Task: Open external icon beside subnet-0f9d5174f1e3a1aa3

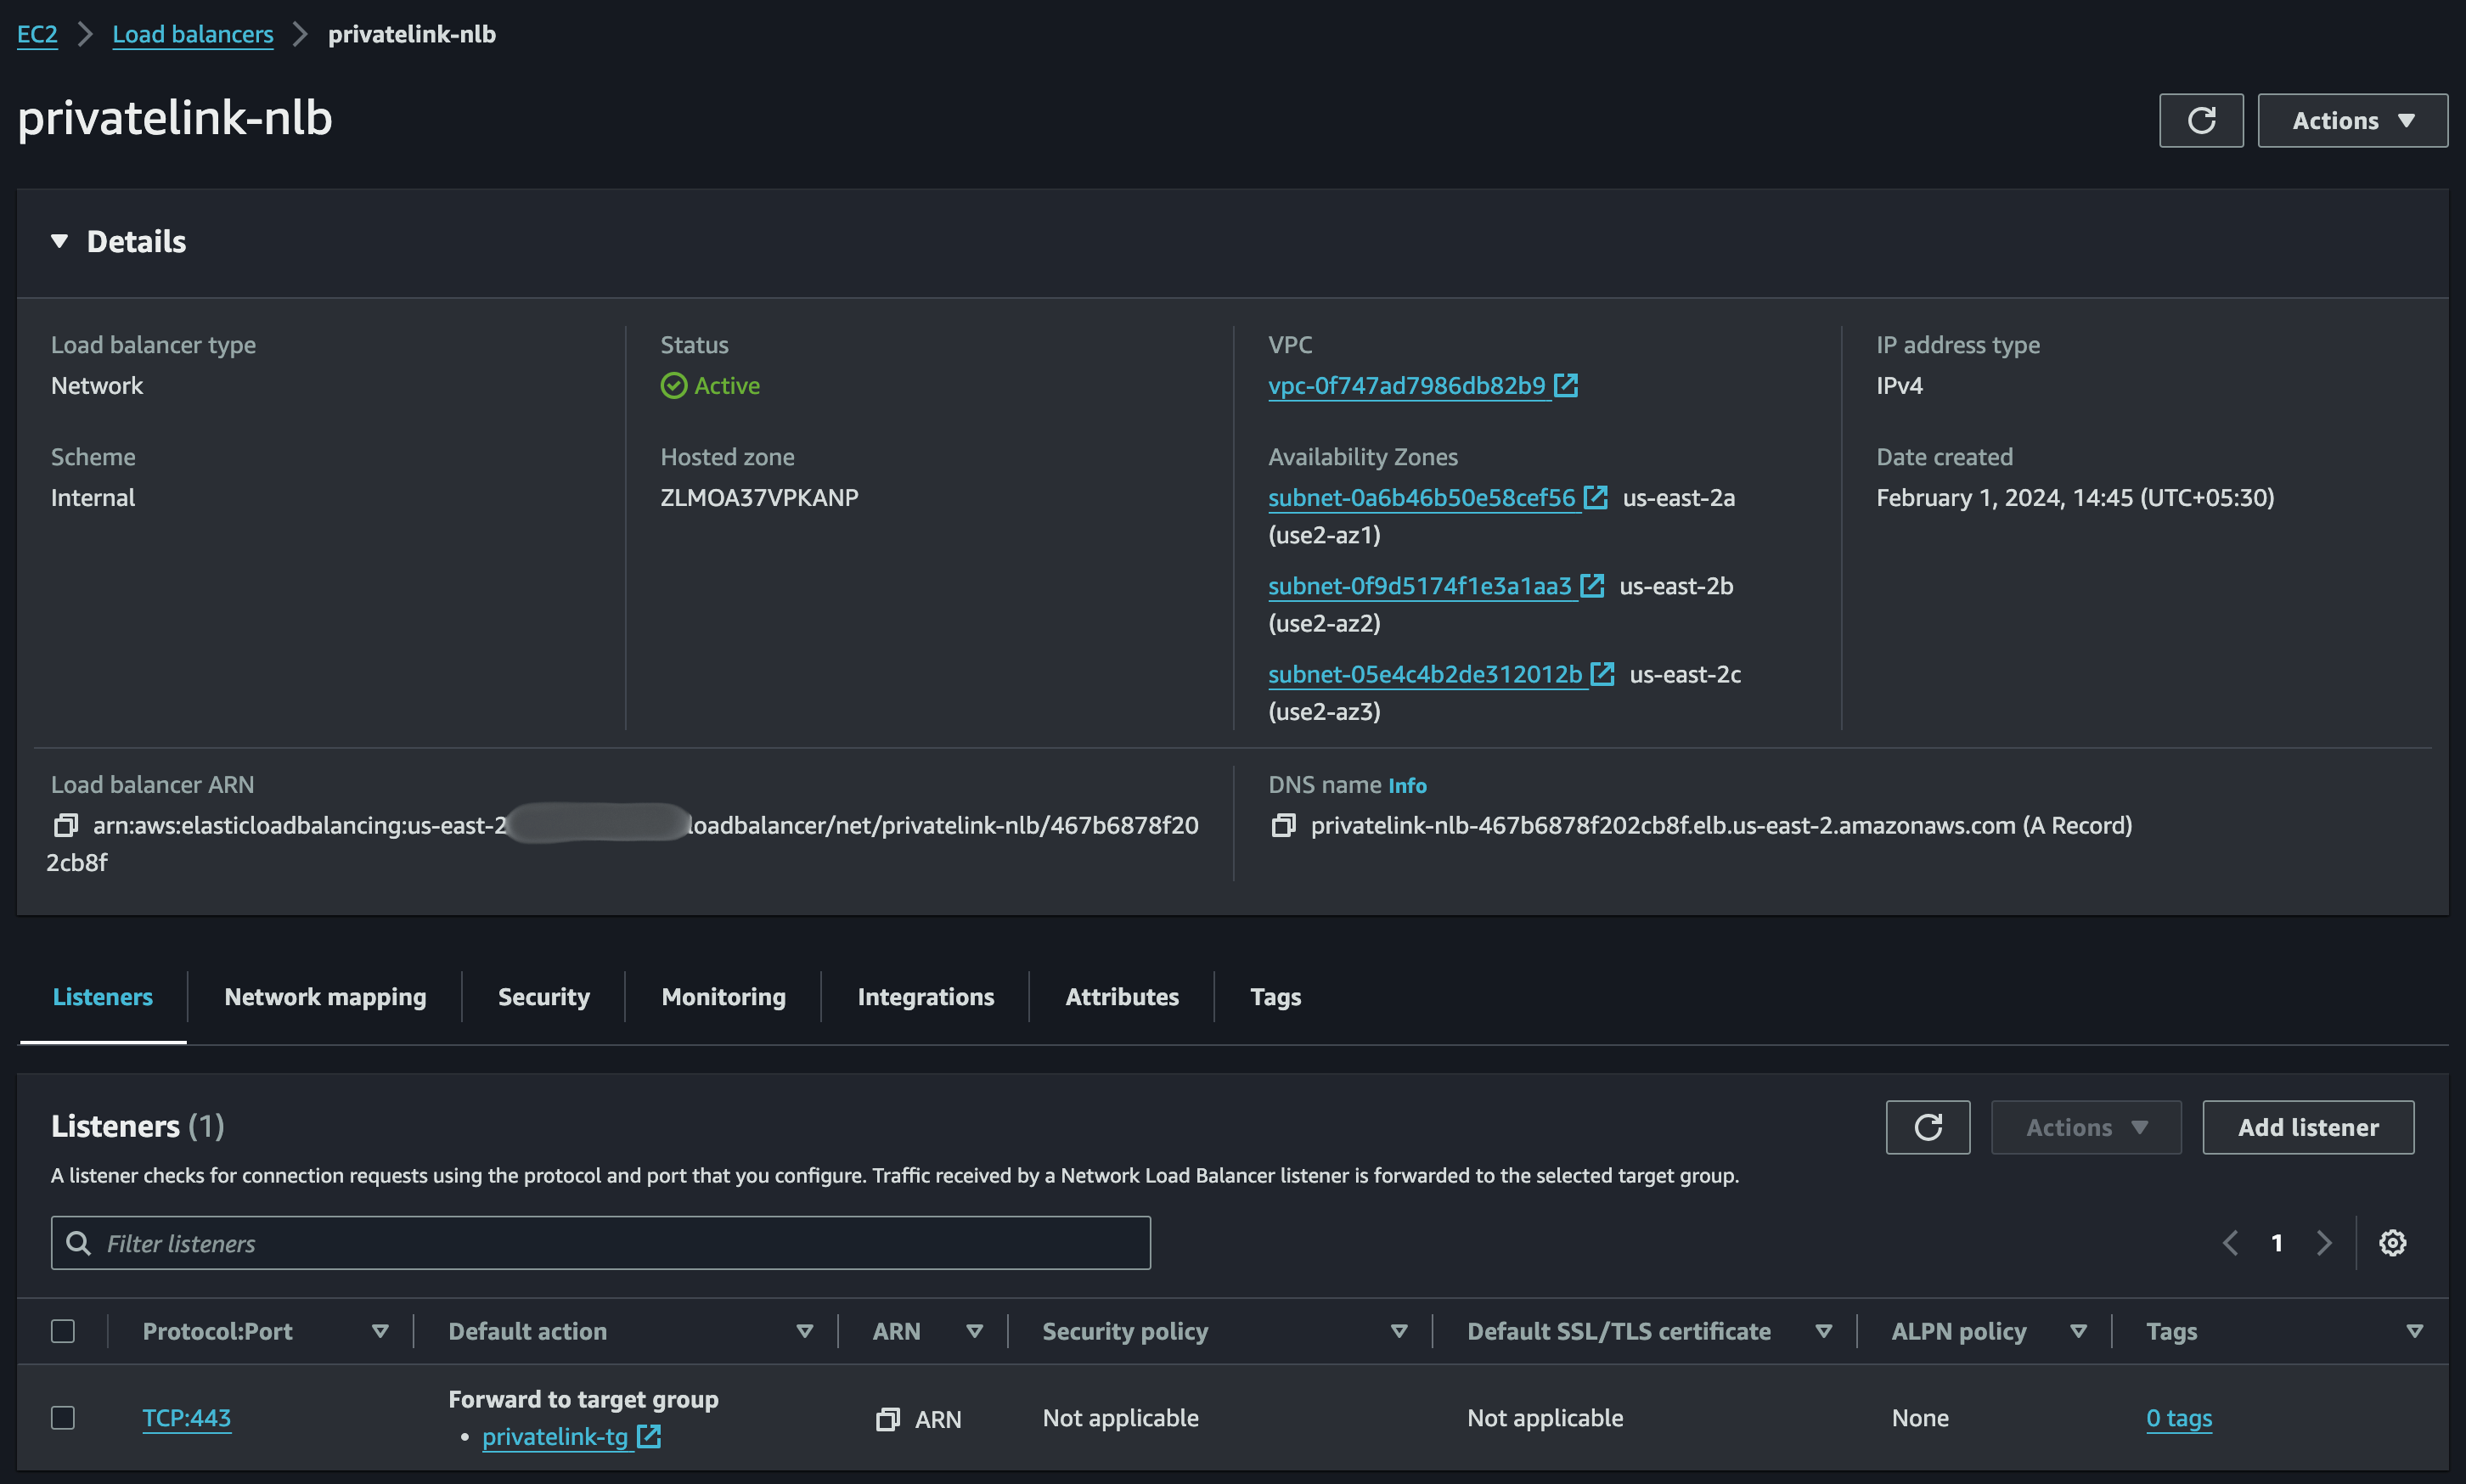Action: click(1592, 586)
